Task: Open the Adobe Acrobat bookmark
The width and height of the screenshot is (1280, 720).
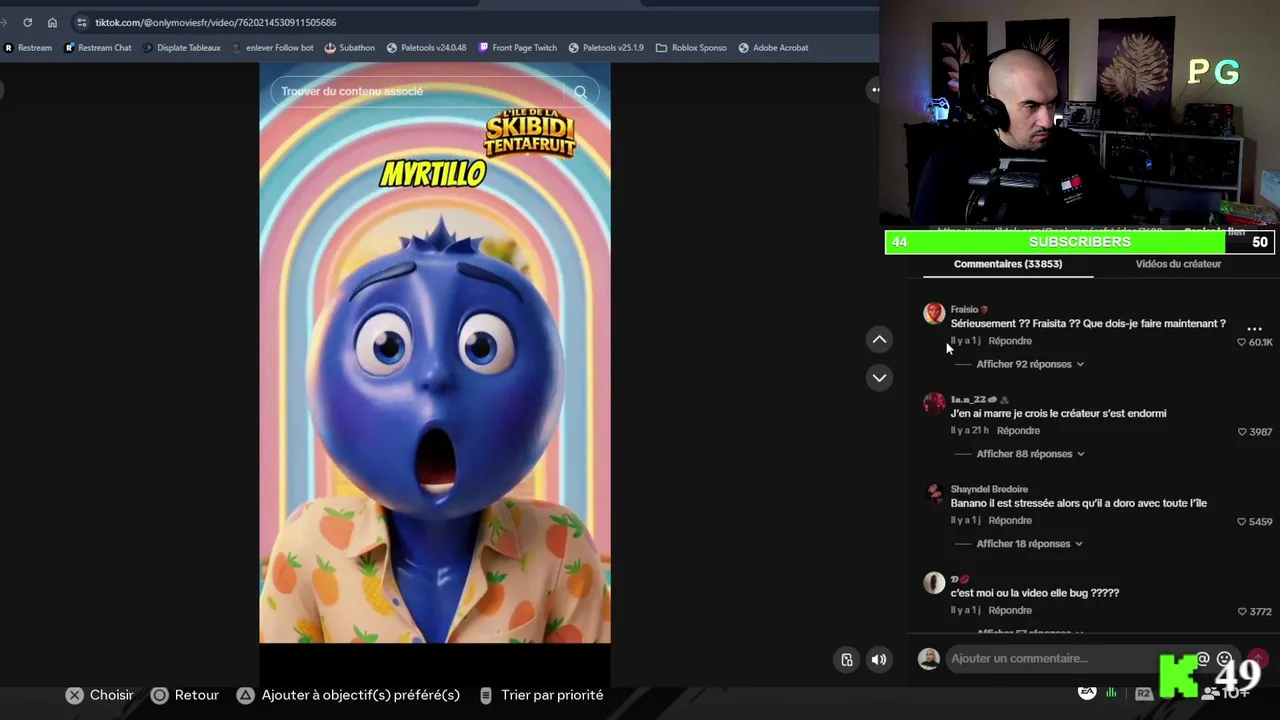Action: pyautogui.click(x=773, y=47)
